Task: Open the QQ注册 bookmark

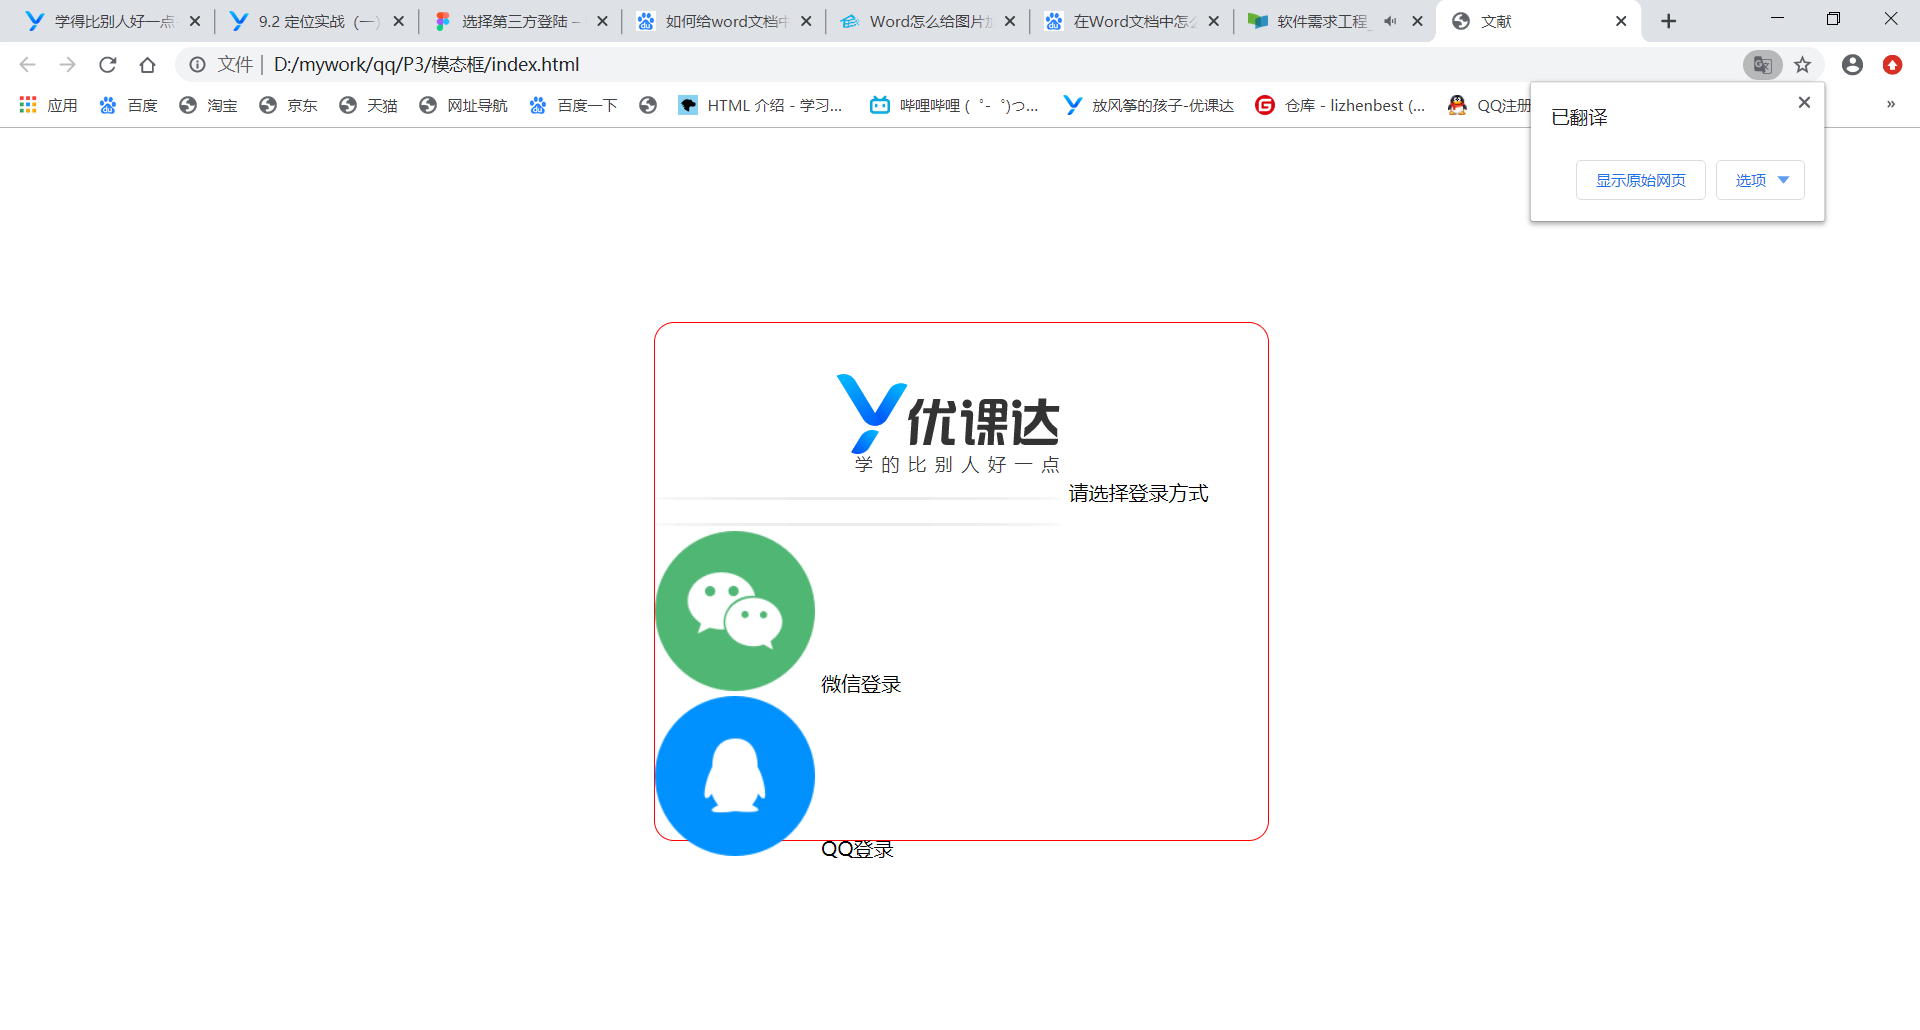Action: coord(1488,105)
